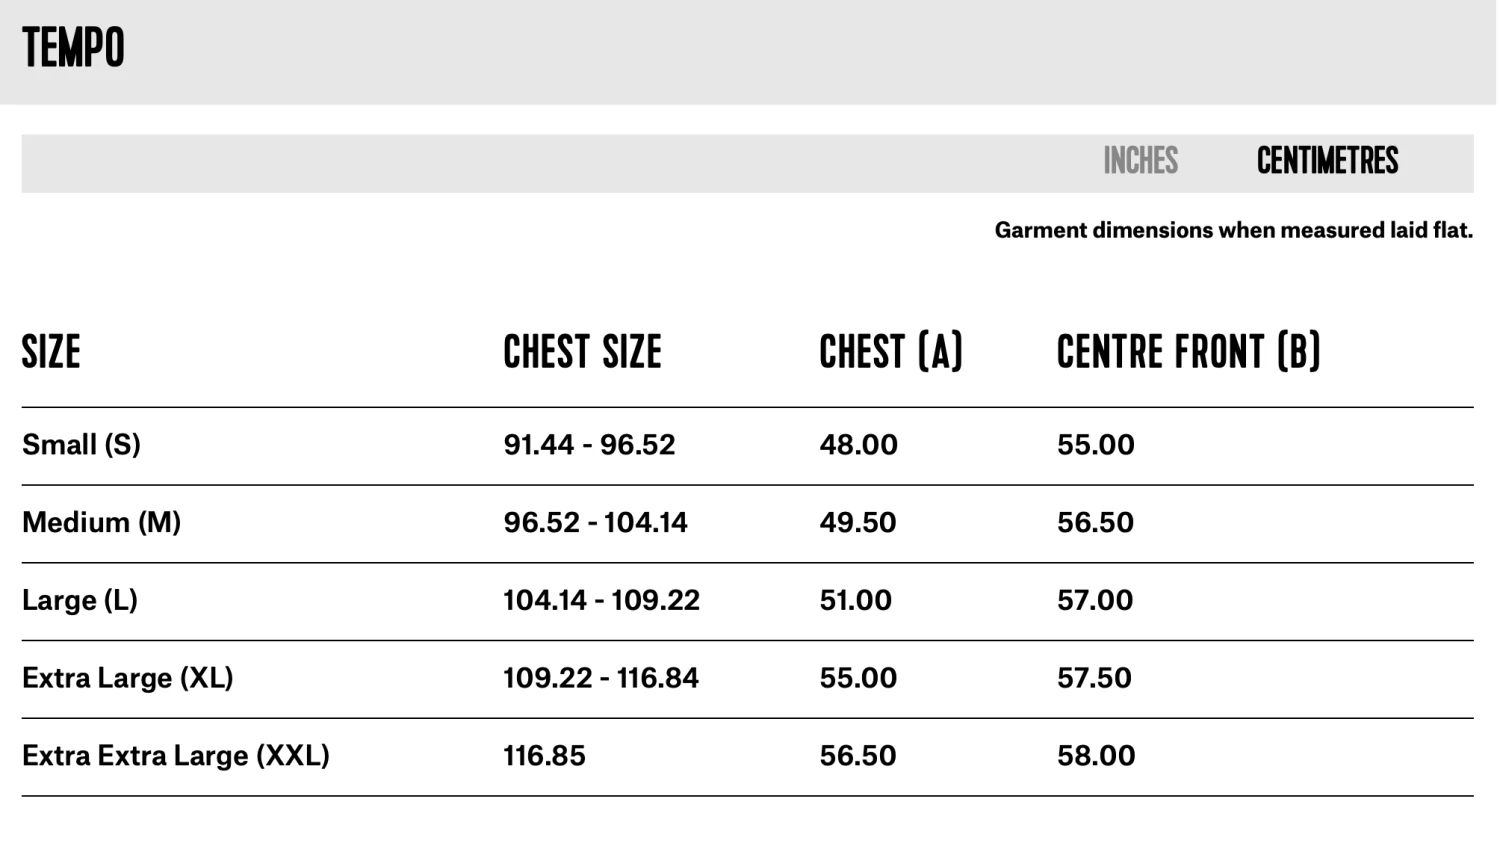
Task: Switch units to Inches
Action: (1140, 161)
